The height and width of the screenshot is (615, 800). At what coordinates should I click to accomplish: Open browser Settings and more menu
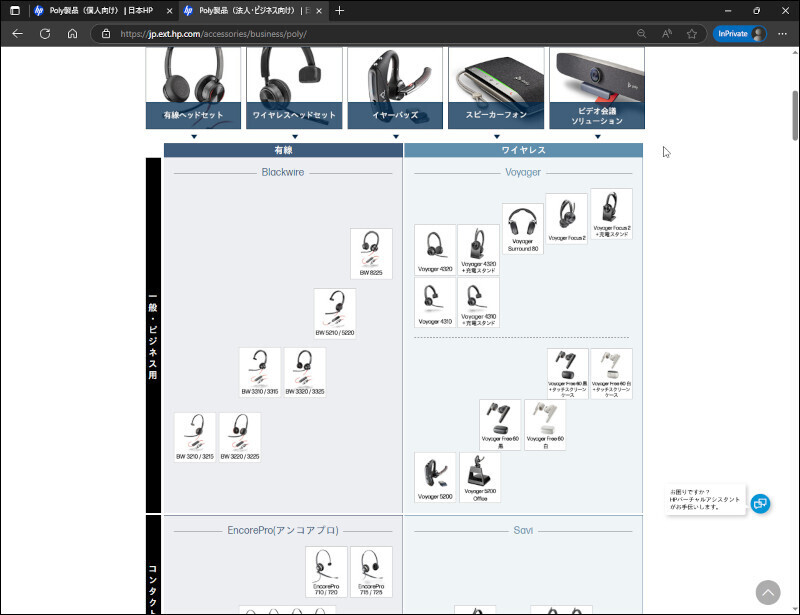pos(782,34)
